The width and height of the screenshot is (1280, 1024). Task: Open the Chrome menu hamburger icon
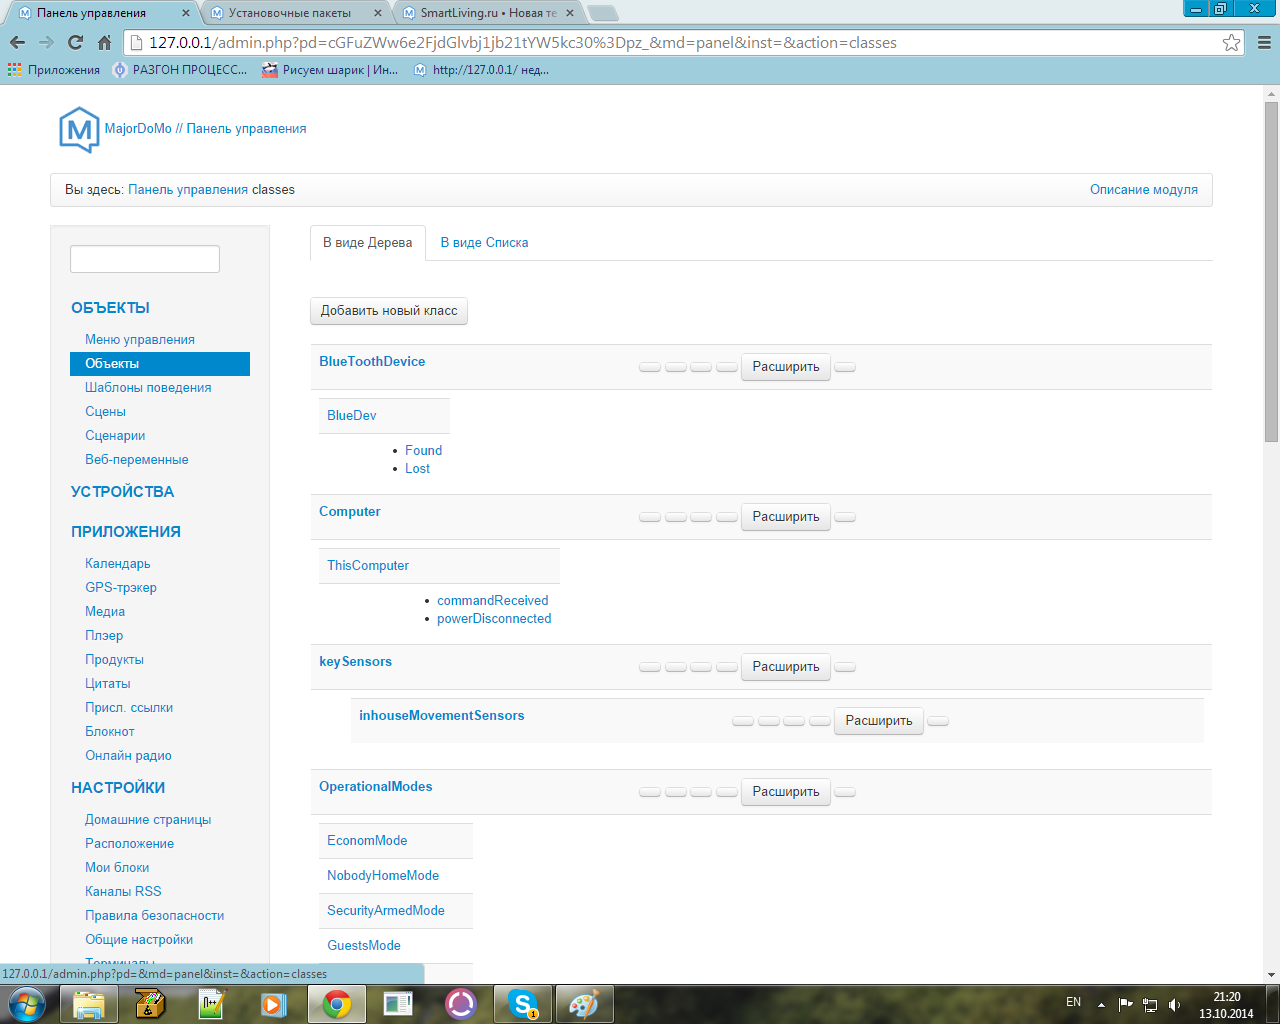coord(1264,42)
